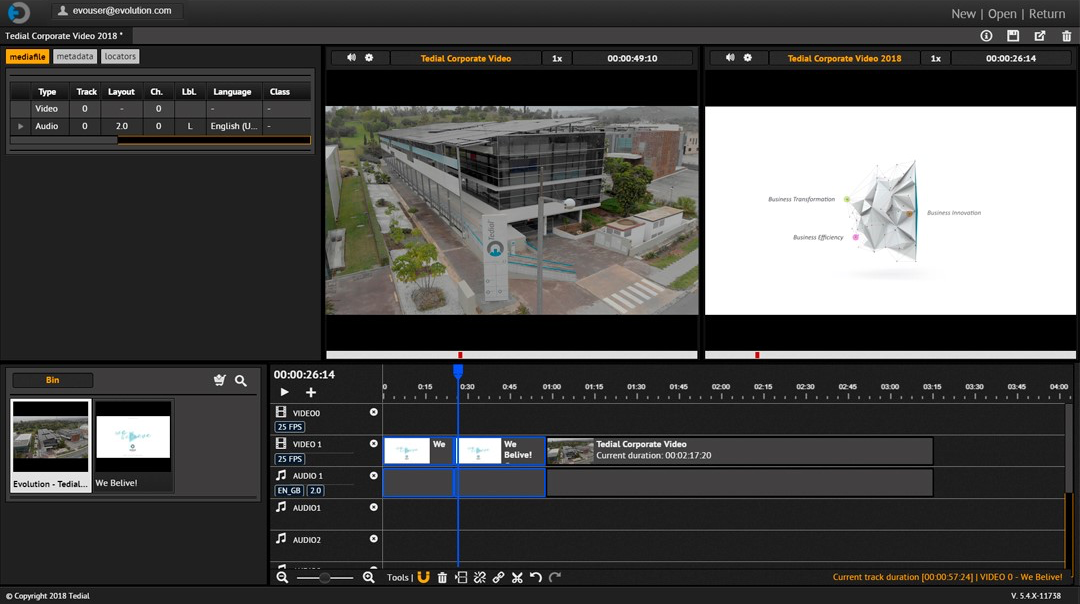Click the Bin panel header
This screenshot has width=1080, height=604.
pos(52,380)
